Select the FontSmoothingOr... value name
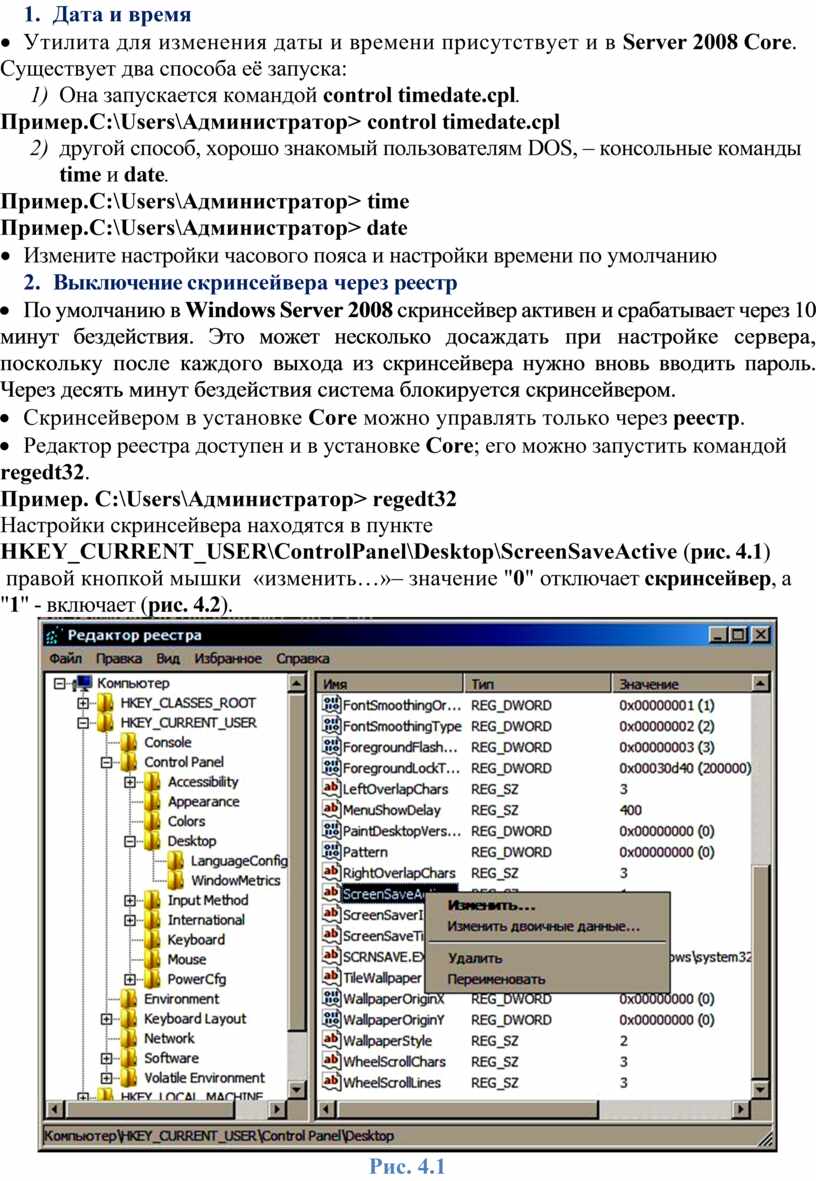 [402, 706]
